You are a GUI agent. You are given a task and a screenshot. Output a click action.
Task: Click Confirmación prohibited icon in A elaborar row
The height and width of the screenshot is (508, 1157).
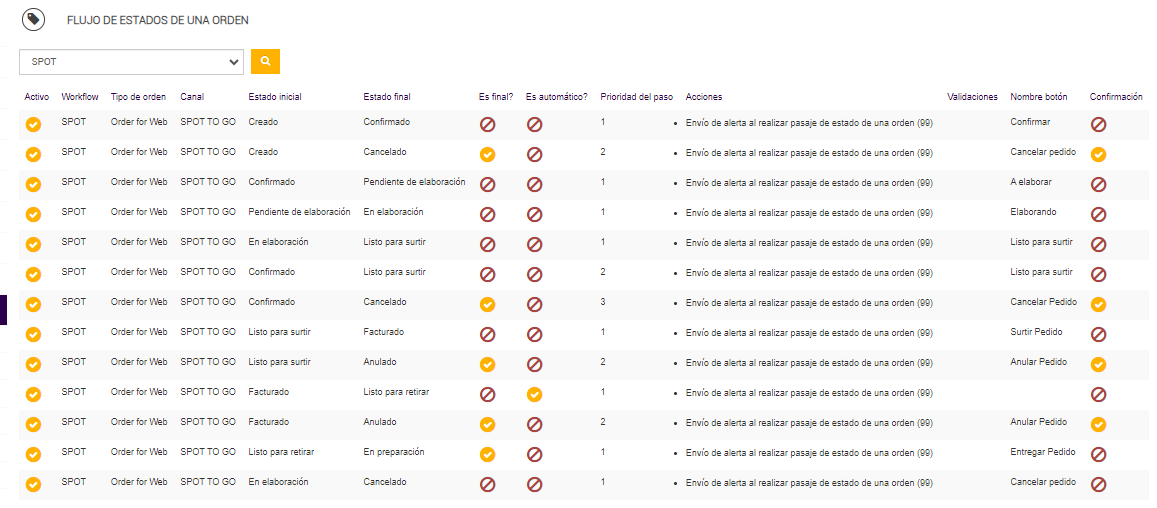(1098, 185)
